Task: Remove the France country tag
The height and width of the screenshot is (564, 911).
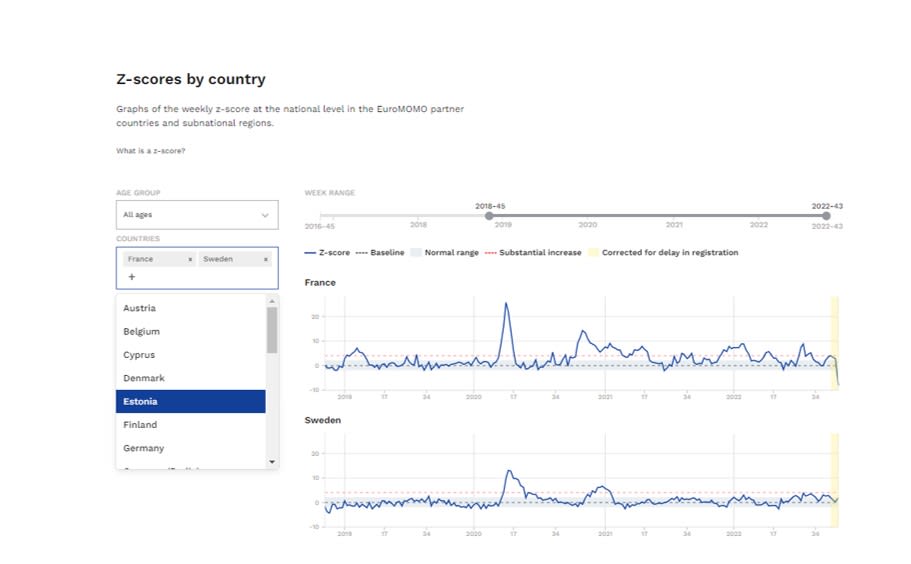Action: [190, 259]
